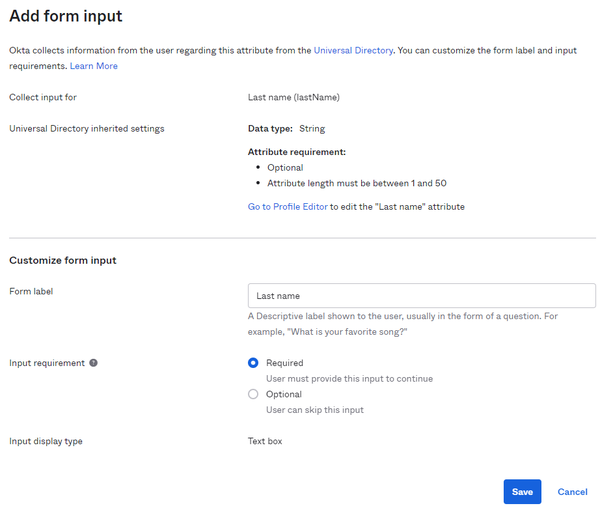Viewport: 600px width, 508px height.
Task: Click the 'Universal Directory inherited settings' label
Action: pos(87,129)
